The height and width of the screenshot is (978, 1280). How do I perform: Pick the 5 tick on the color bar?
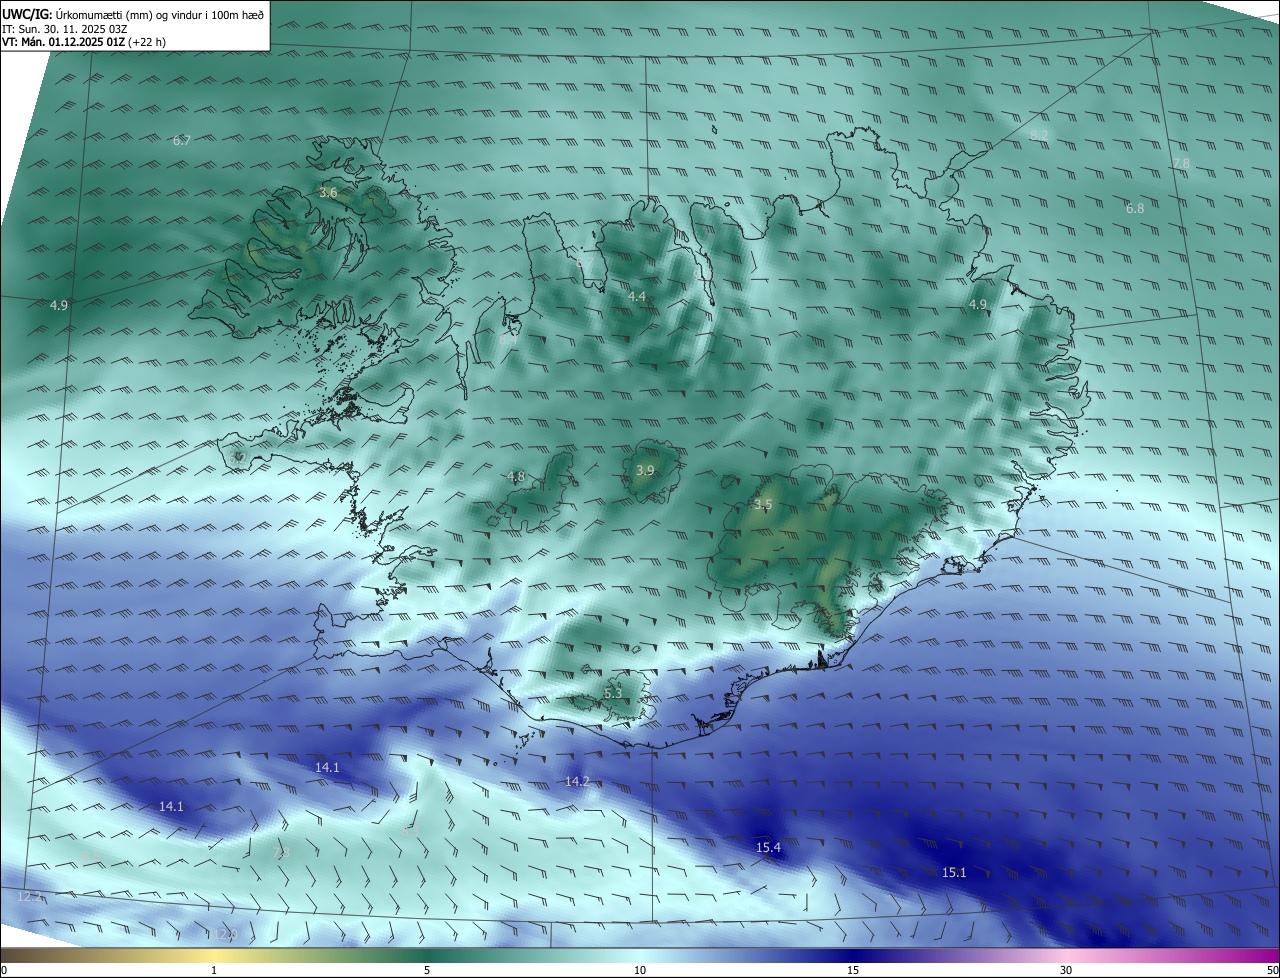point(427,970)
